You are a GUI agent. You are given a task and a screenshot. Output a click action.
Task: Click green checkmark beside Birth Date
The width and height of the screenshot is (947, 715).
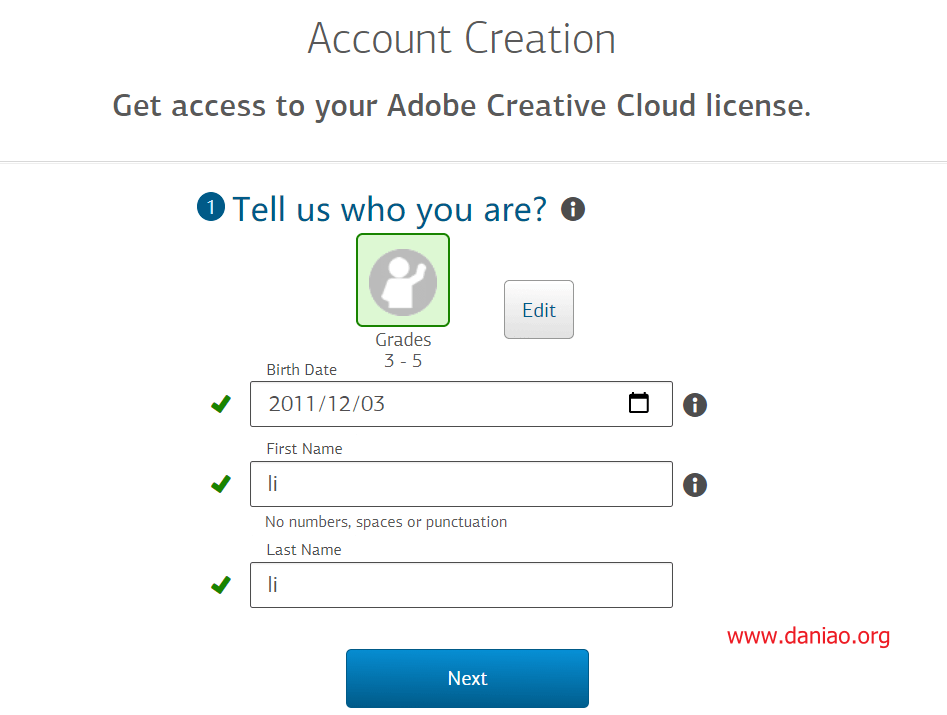coord(221,404)
